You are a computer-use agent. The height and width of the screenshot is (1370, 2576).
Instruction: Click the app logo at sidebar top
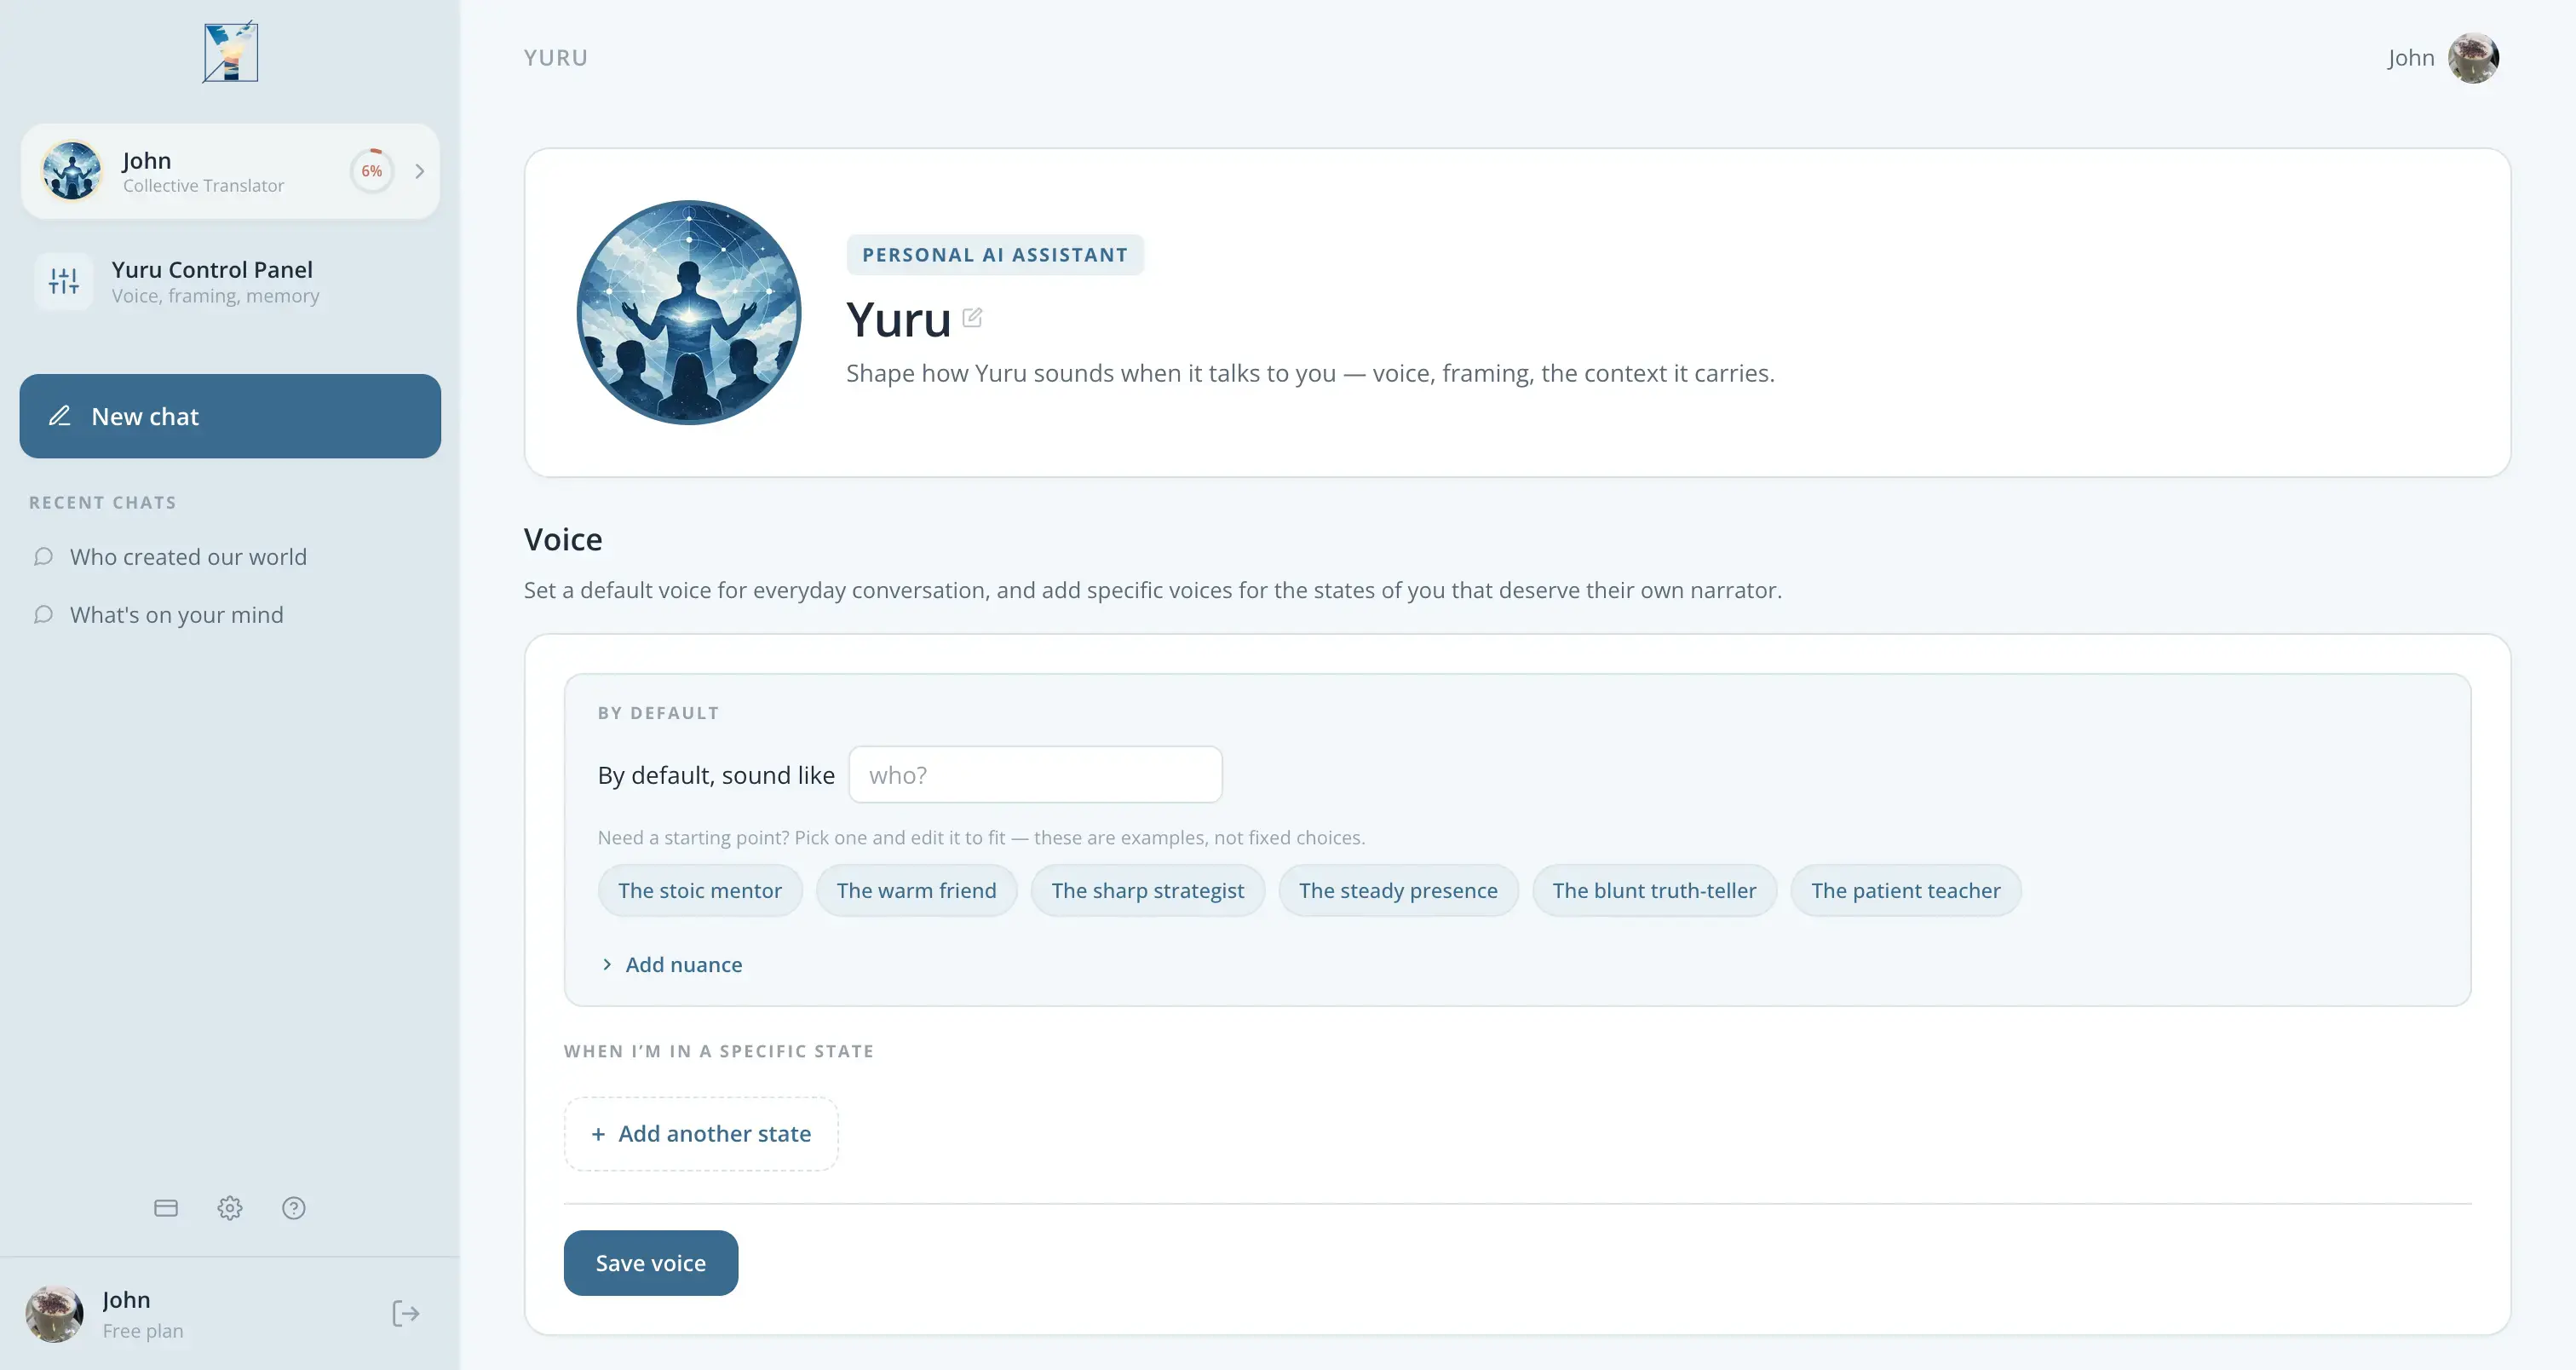point(231,52)
